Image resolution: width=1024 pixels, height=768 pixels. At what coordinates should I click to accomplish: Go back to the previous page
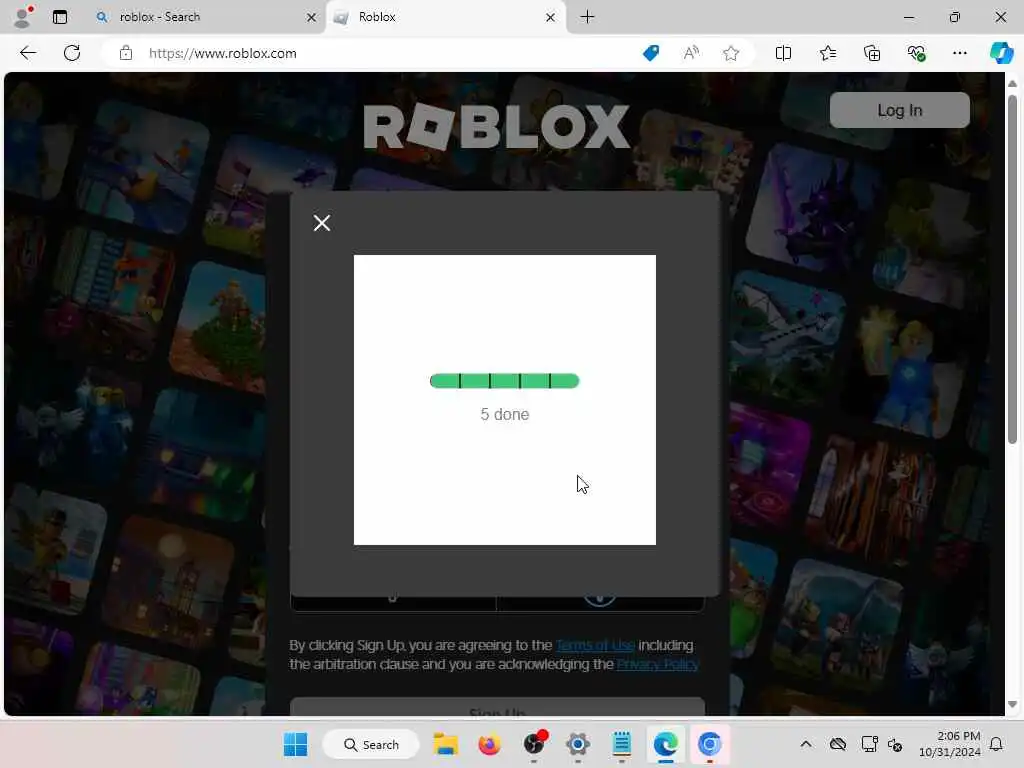28,53
